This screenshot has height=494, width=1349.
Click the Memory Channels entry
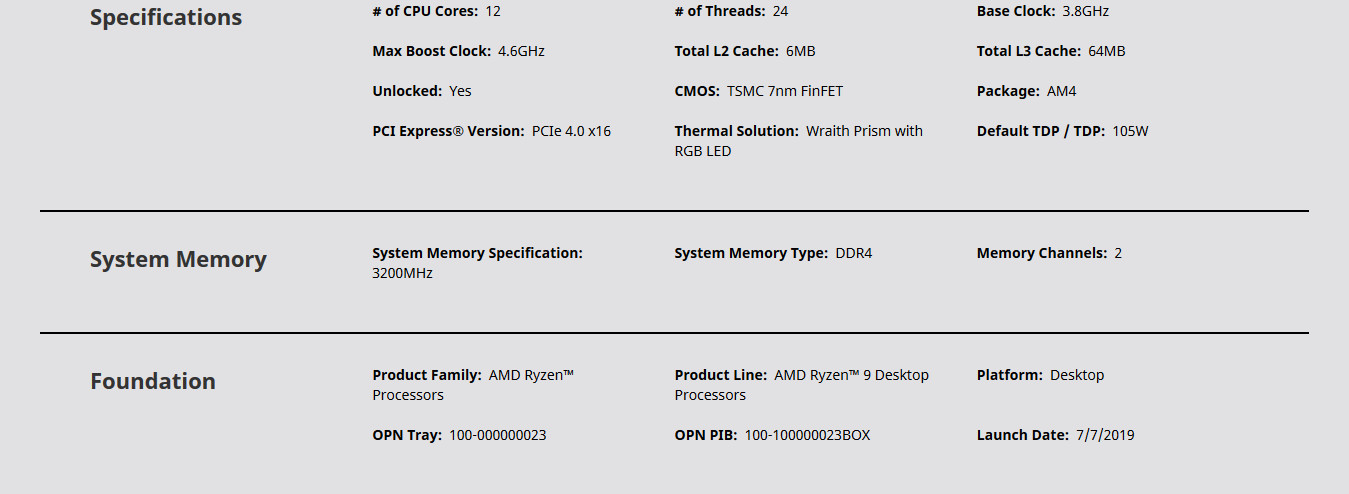point(1049,253)
